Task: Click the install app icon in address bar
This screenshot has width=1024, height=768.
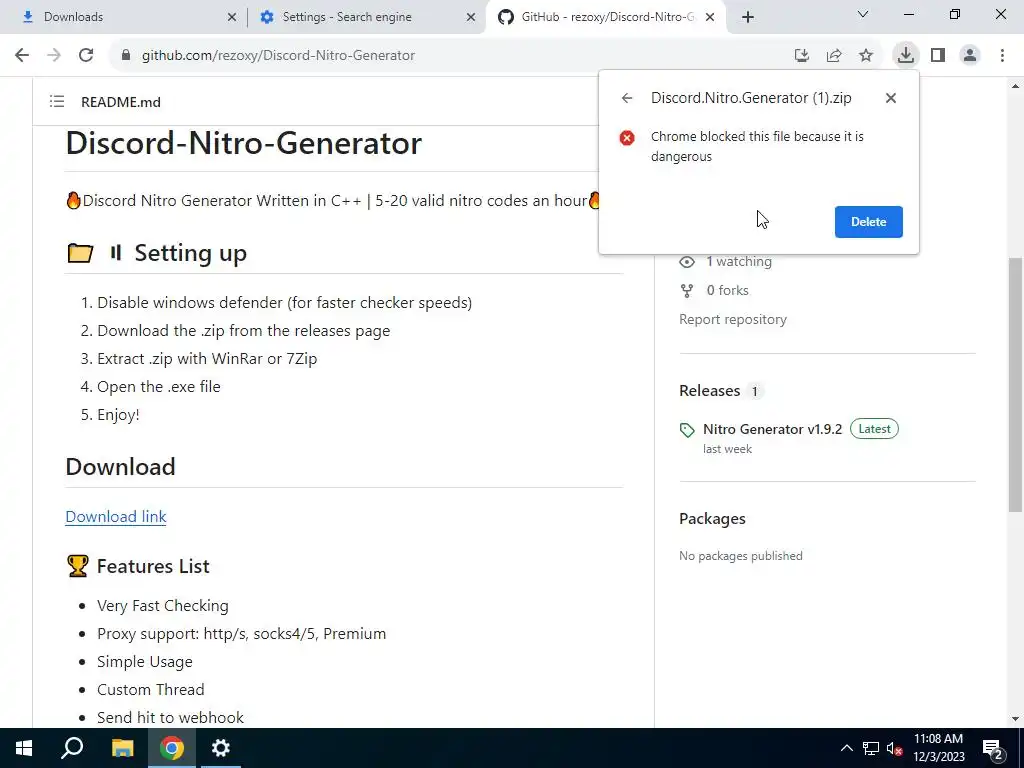Action: 802,56
